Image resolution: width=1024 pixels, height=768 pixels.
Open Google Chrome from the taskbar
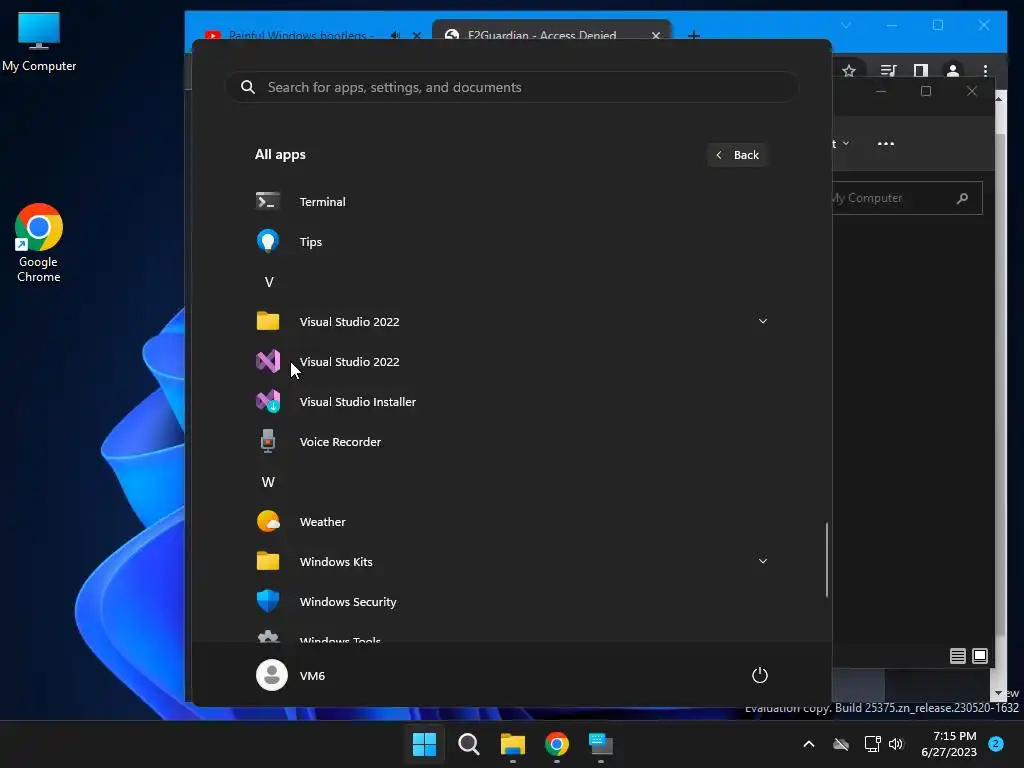coord(556,743)
